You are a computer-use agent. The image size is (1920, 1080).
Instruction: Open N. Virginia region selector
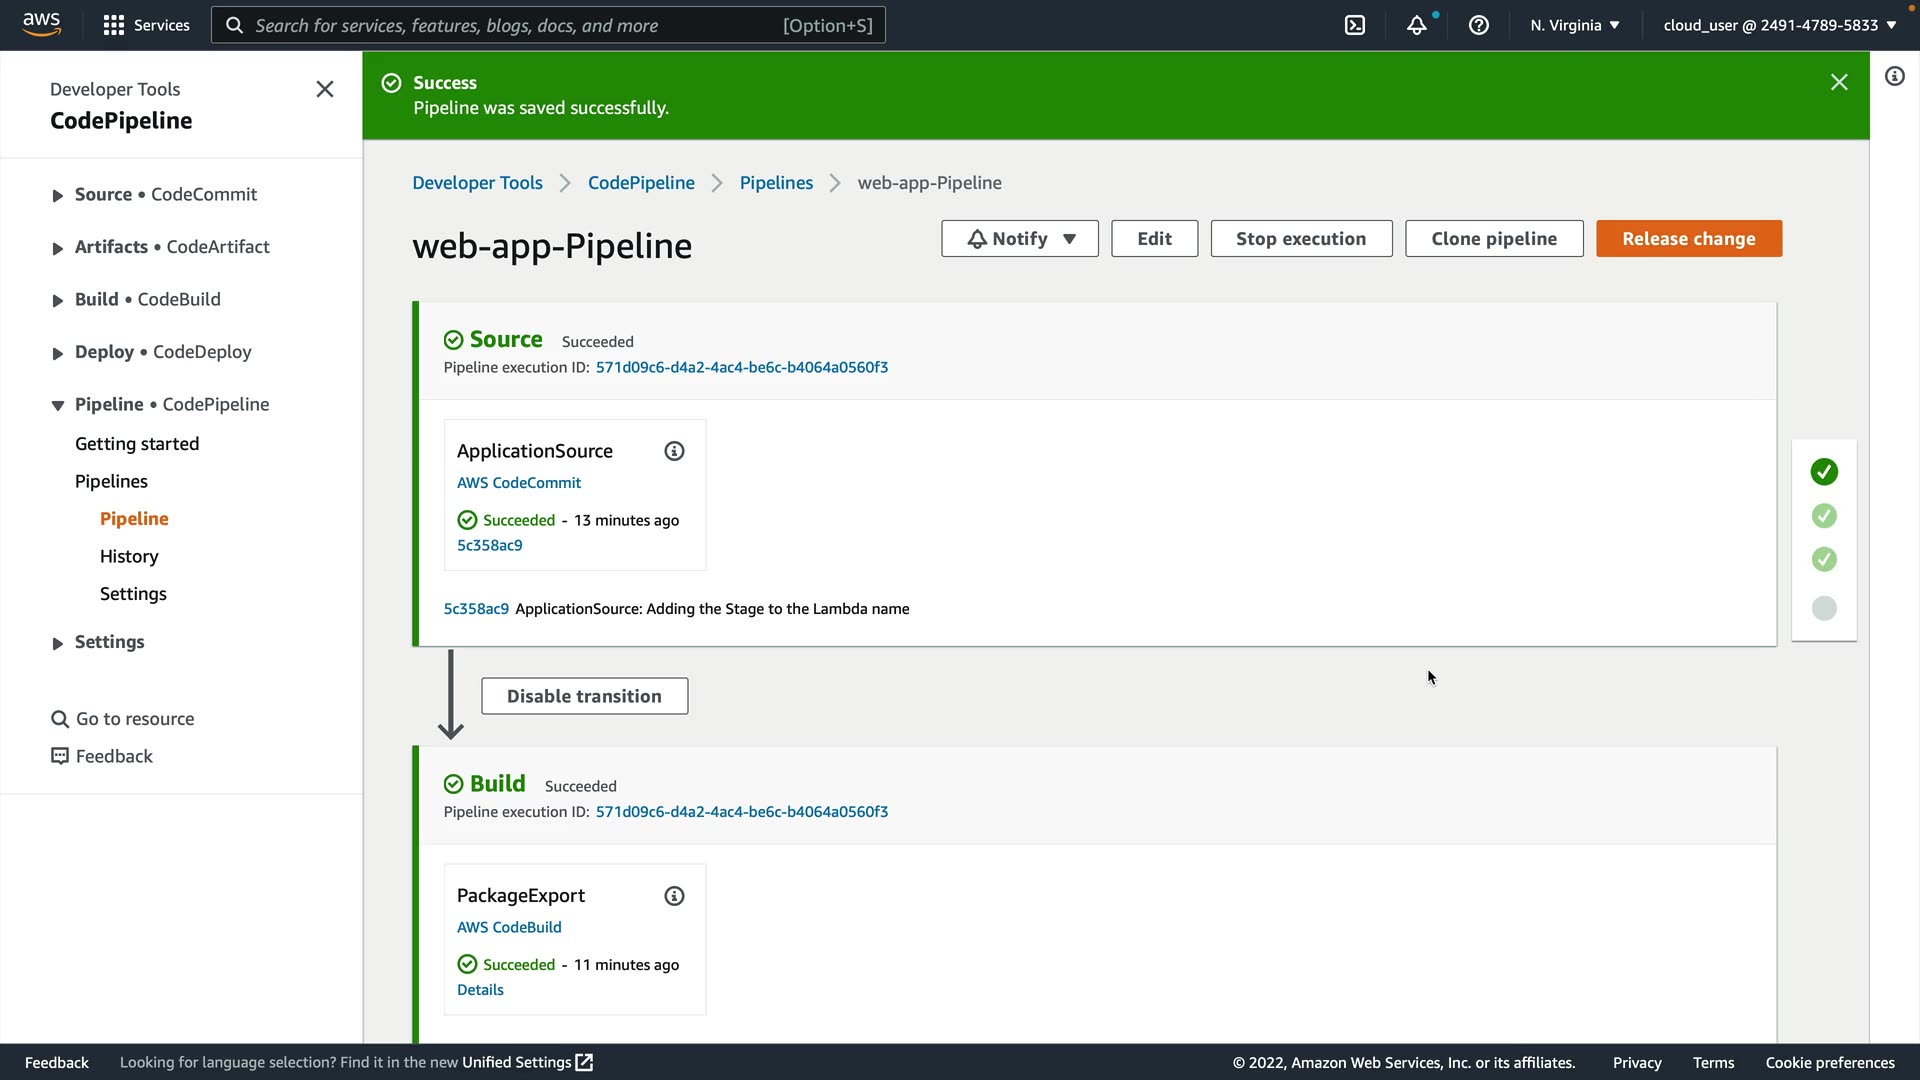tap(1574, 25)
